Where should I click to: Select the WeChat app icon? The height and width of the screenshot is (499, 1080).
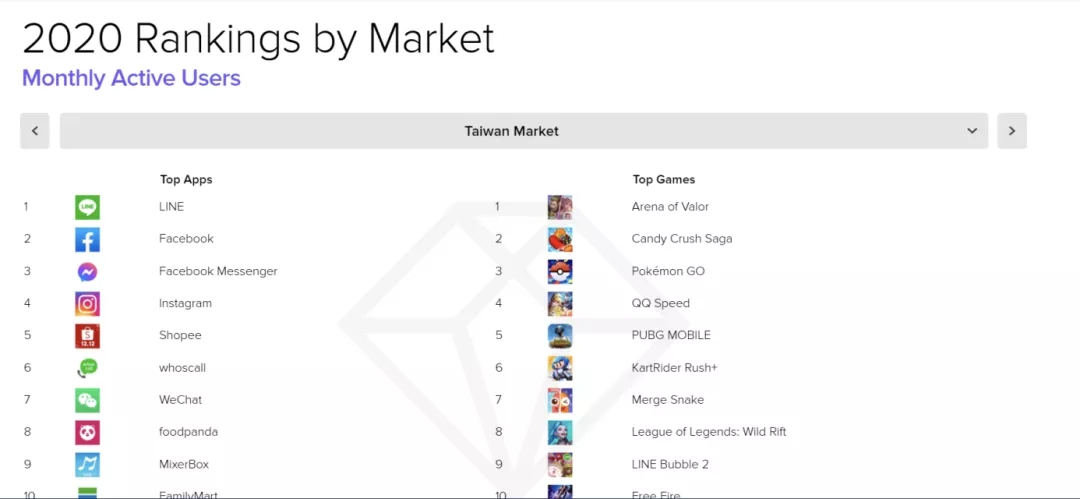click(87, 400)
